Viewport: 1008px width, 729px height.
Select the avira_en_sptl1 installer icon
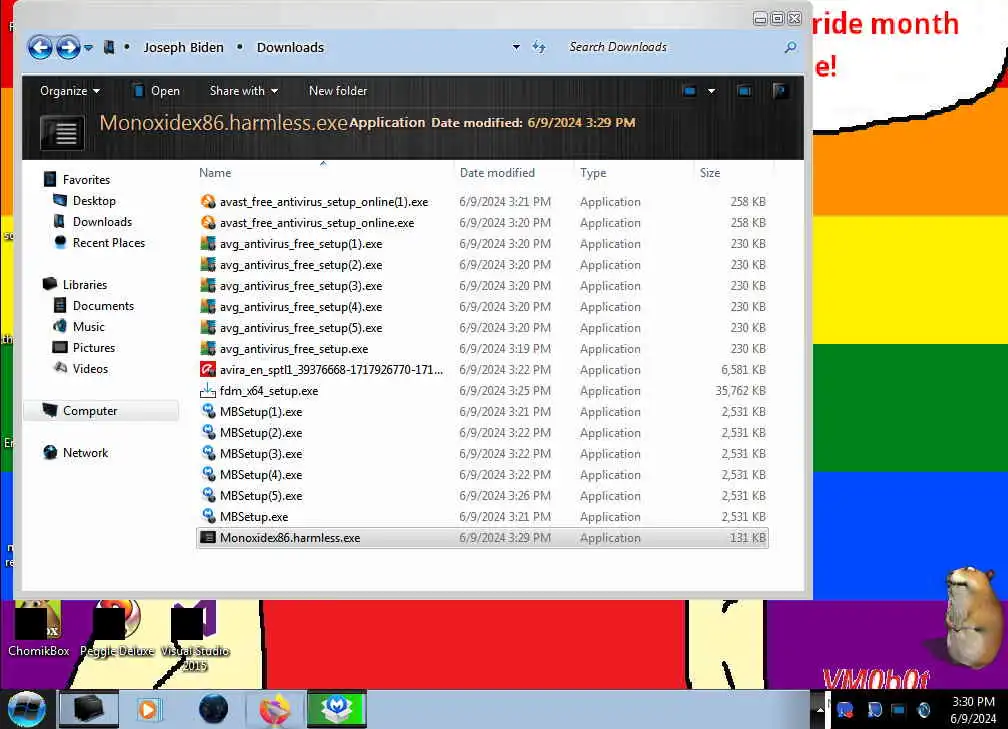(208, 370)
